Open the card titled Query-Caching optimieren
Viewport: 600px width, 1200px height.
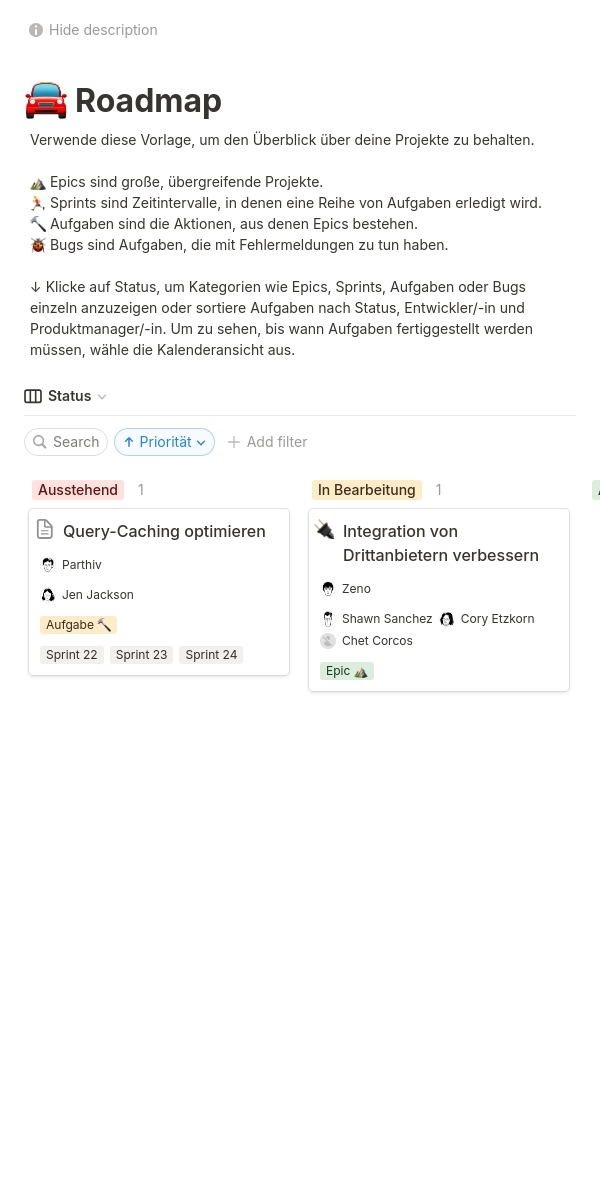164,531
